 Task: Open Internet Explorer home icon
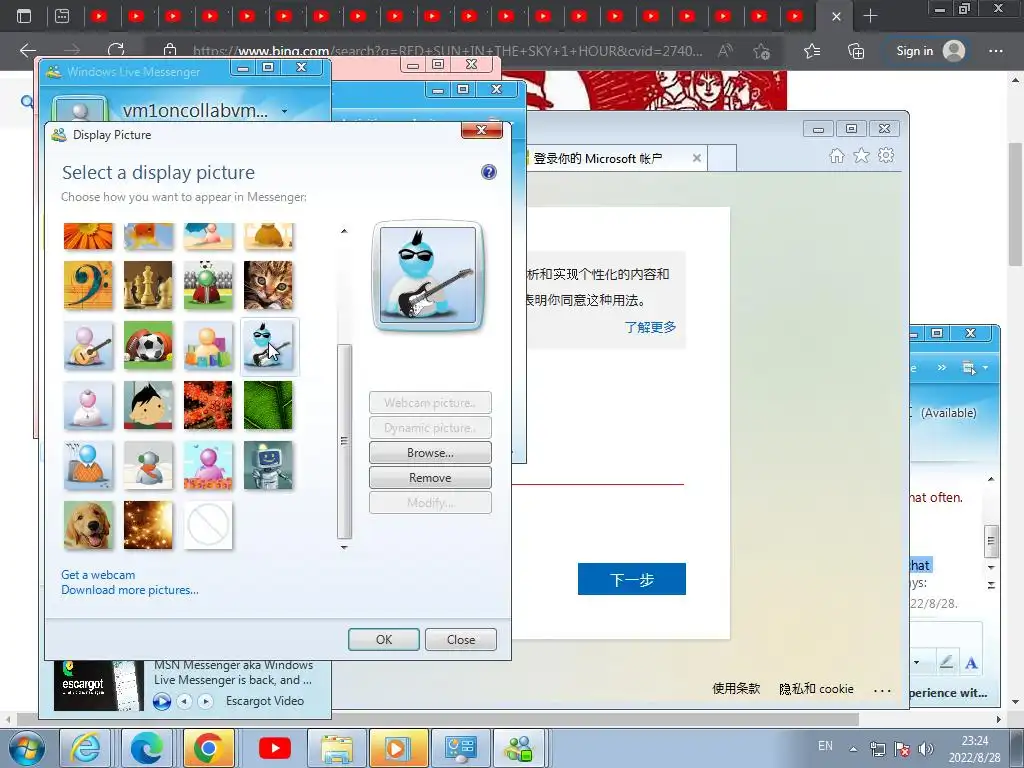coord(837,155)
